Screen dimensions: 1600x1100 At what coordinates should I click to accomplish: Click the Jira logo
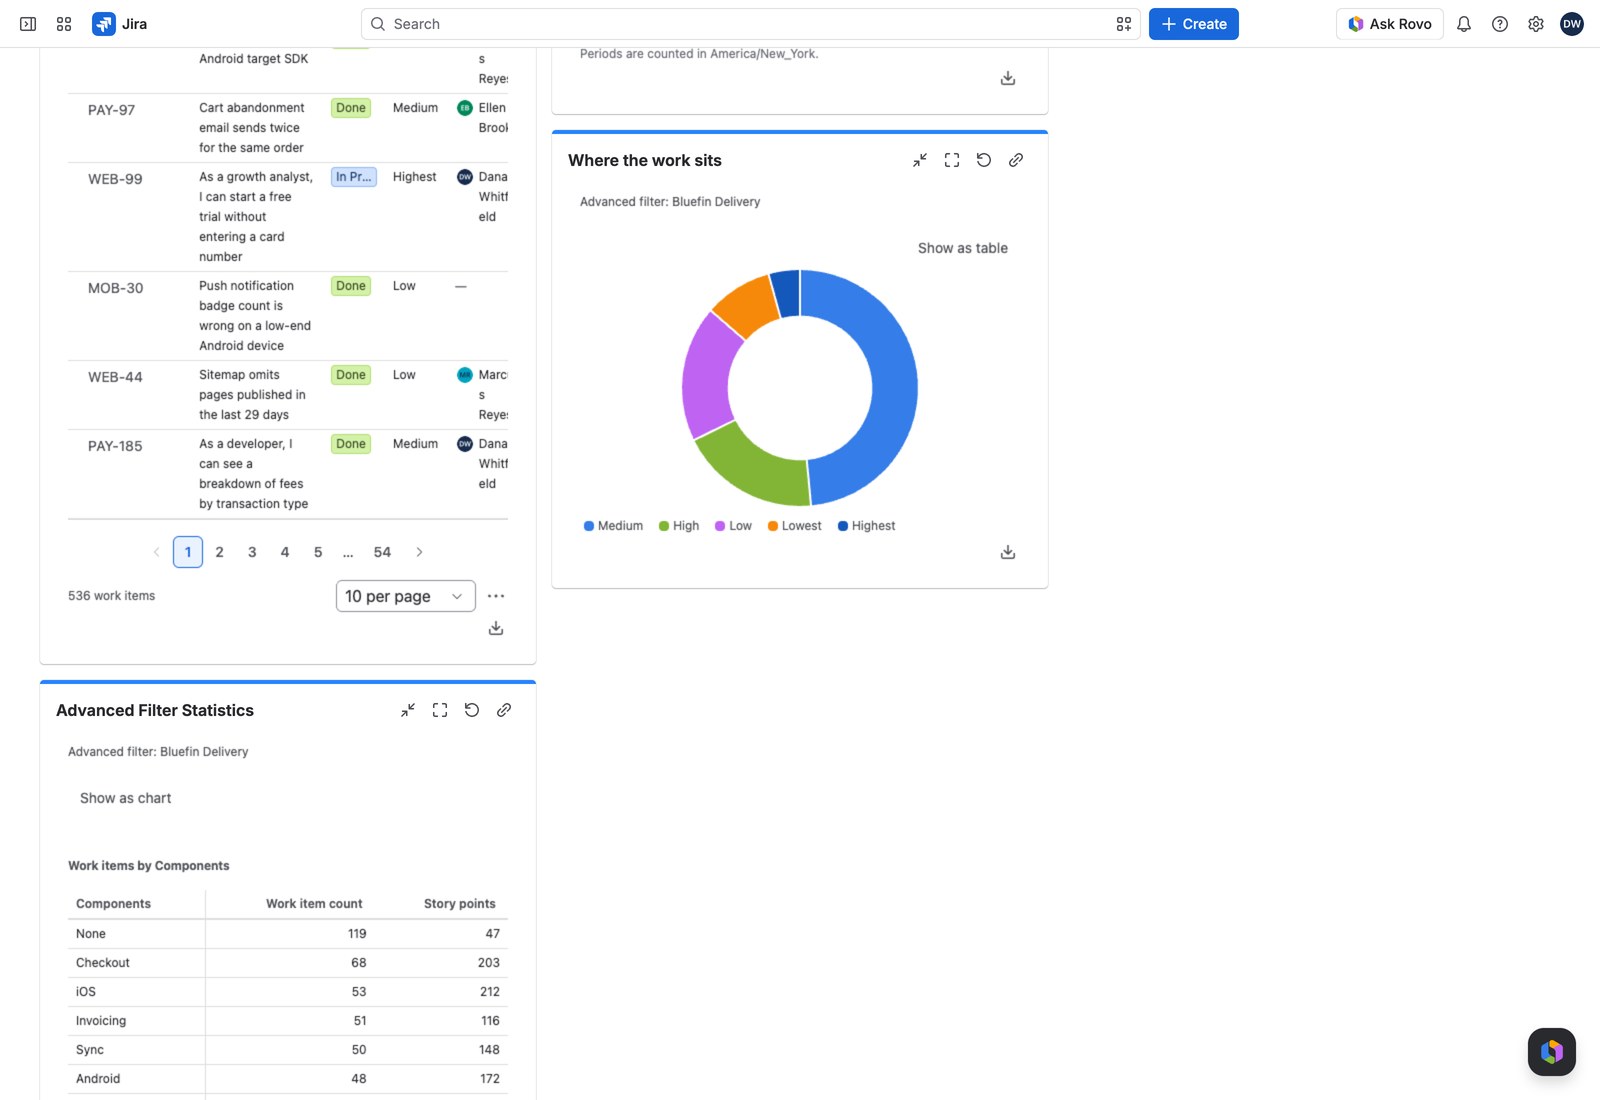120,24
